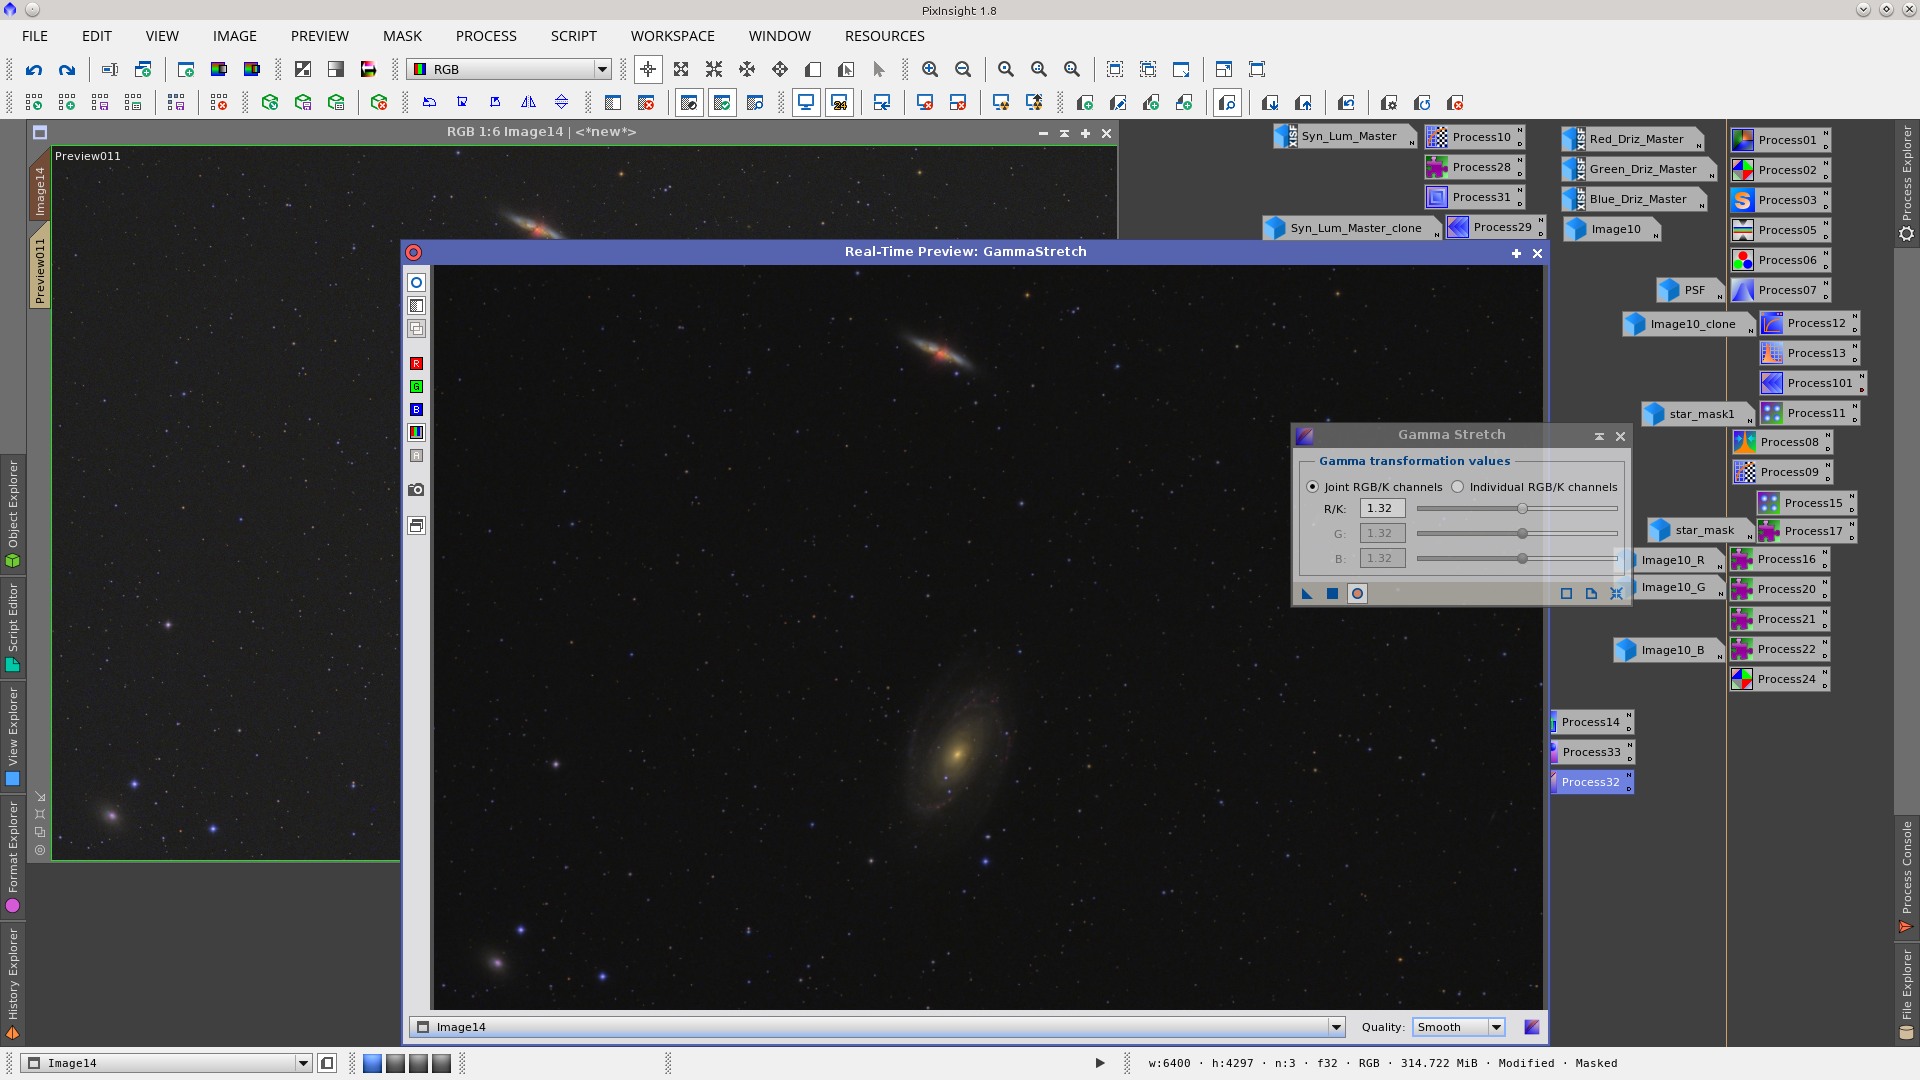The width and height of the screenshot is (1920, 1080).
Task: Click the horizontal flip image toolbar icon
Action: [x=528, y=102]
